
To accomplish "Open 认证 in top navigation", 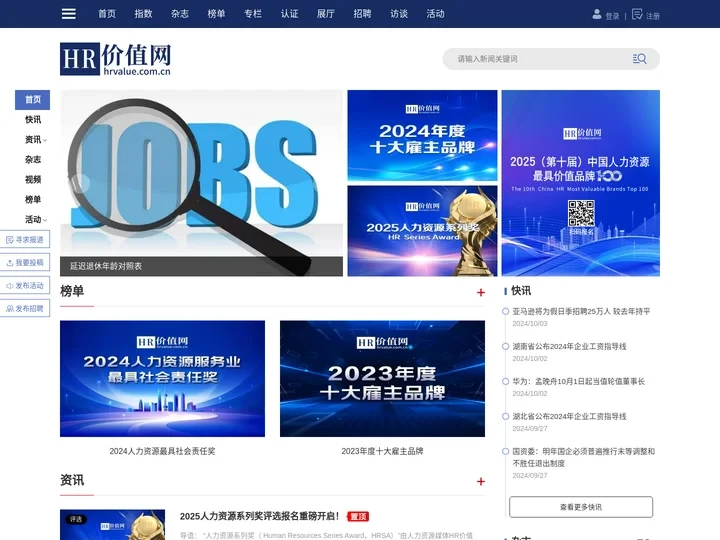I will [289, 14].
